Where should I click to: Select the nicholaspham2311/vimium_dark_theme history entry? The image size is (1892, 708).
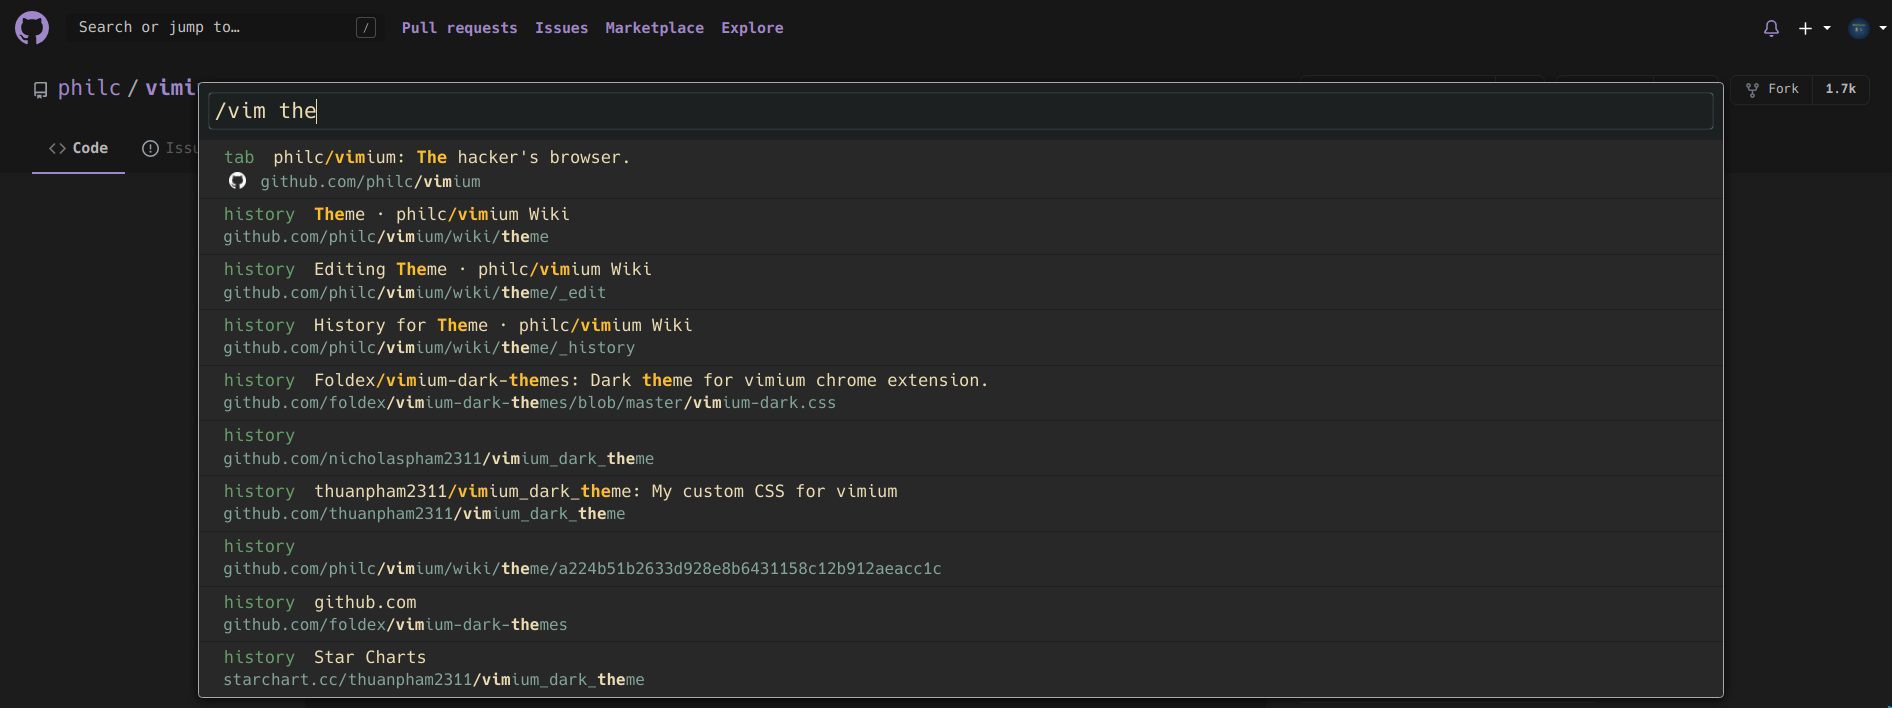tap(960, 447)
